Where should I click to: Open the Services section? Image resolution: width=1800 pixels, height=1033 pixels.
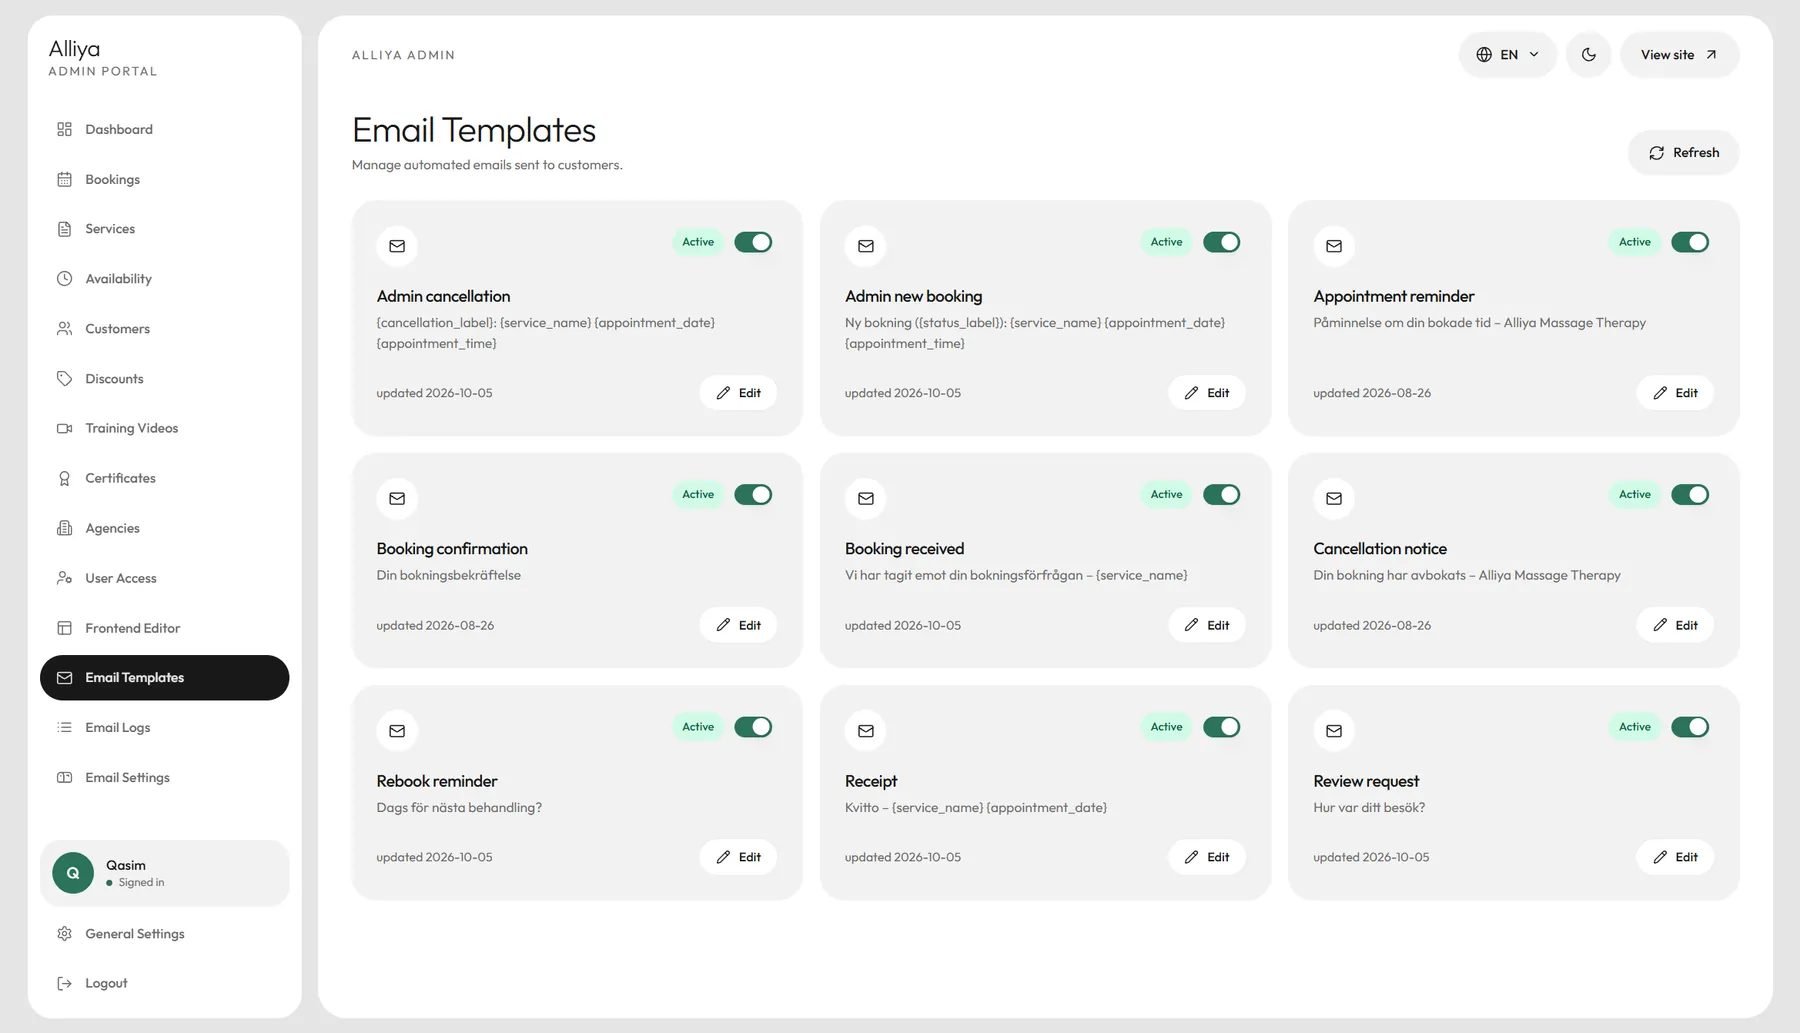point(164,229)
